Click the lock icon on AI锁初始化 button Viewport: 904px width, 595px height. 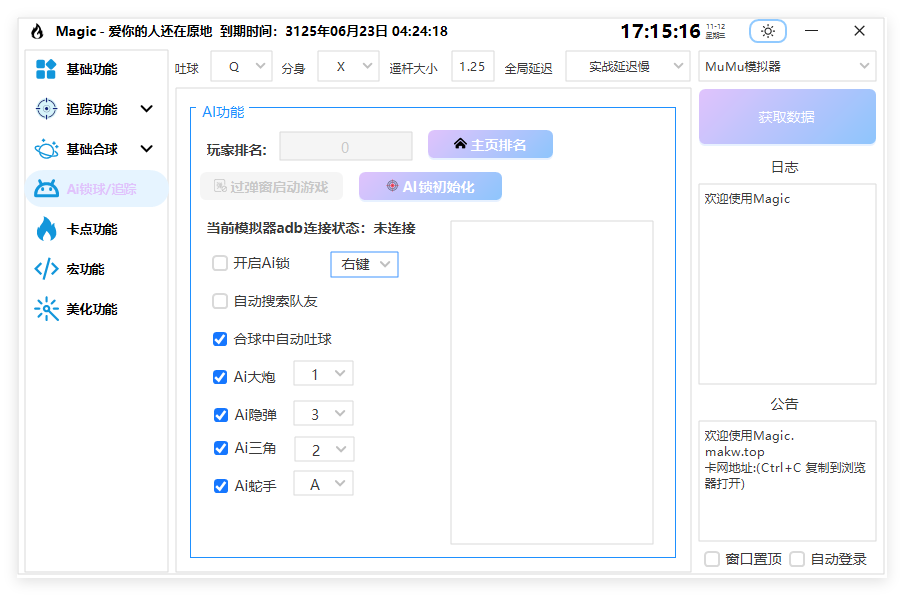click(x=391, y=186)
